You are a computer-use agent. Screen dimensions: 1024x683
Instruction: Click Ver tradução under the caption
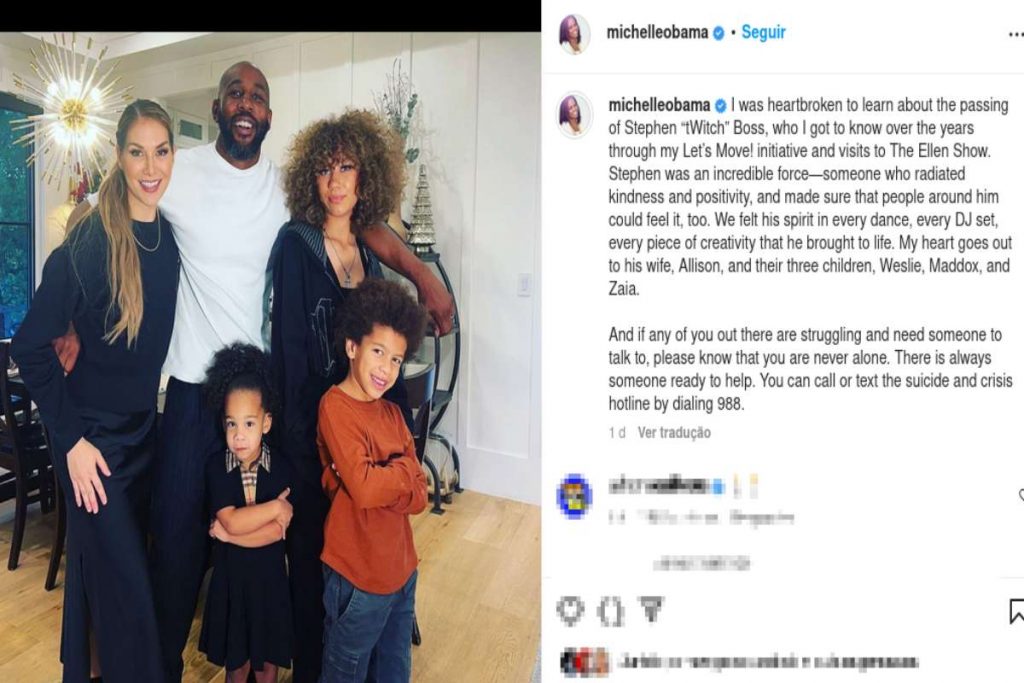coord(674,432)
